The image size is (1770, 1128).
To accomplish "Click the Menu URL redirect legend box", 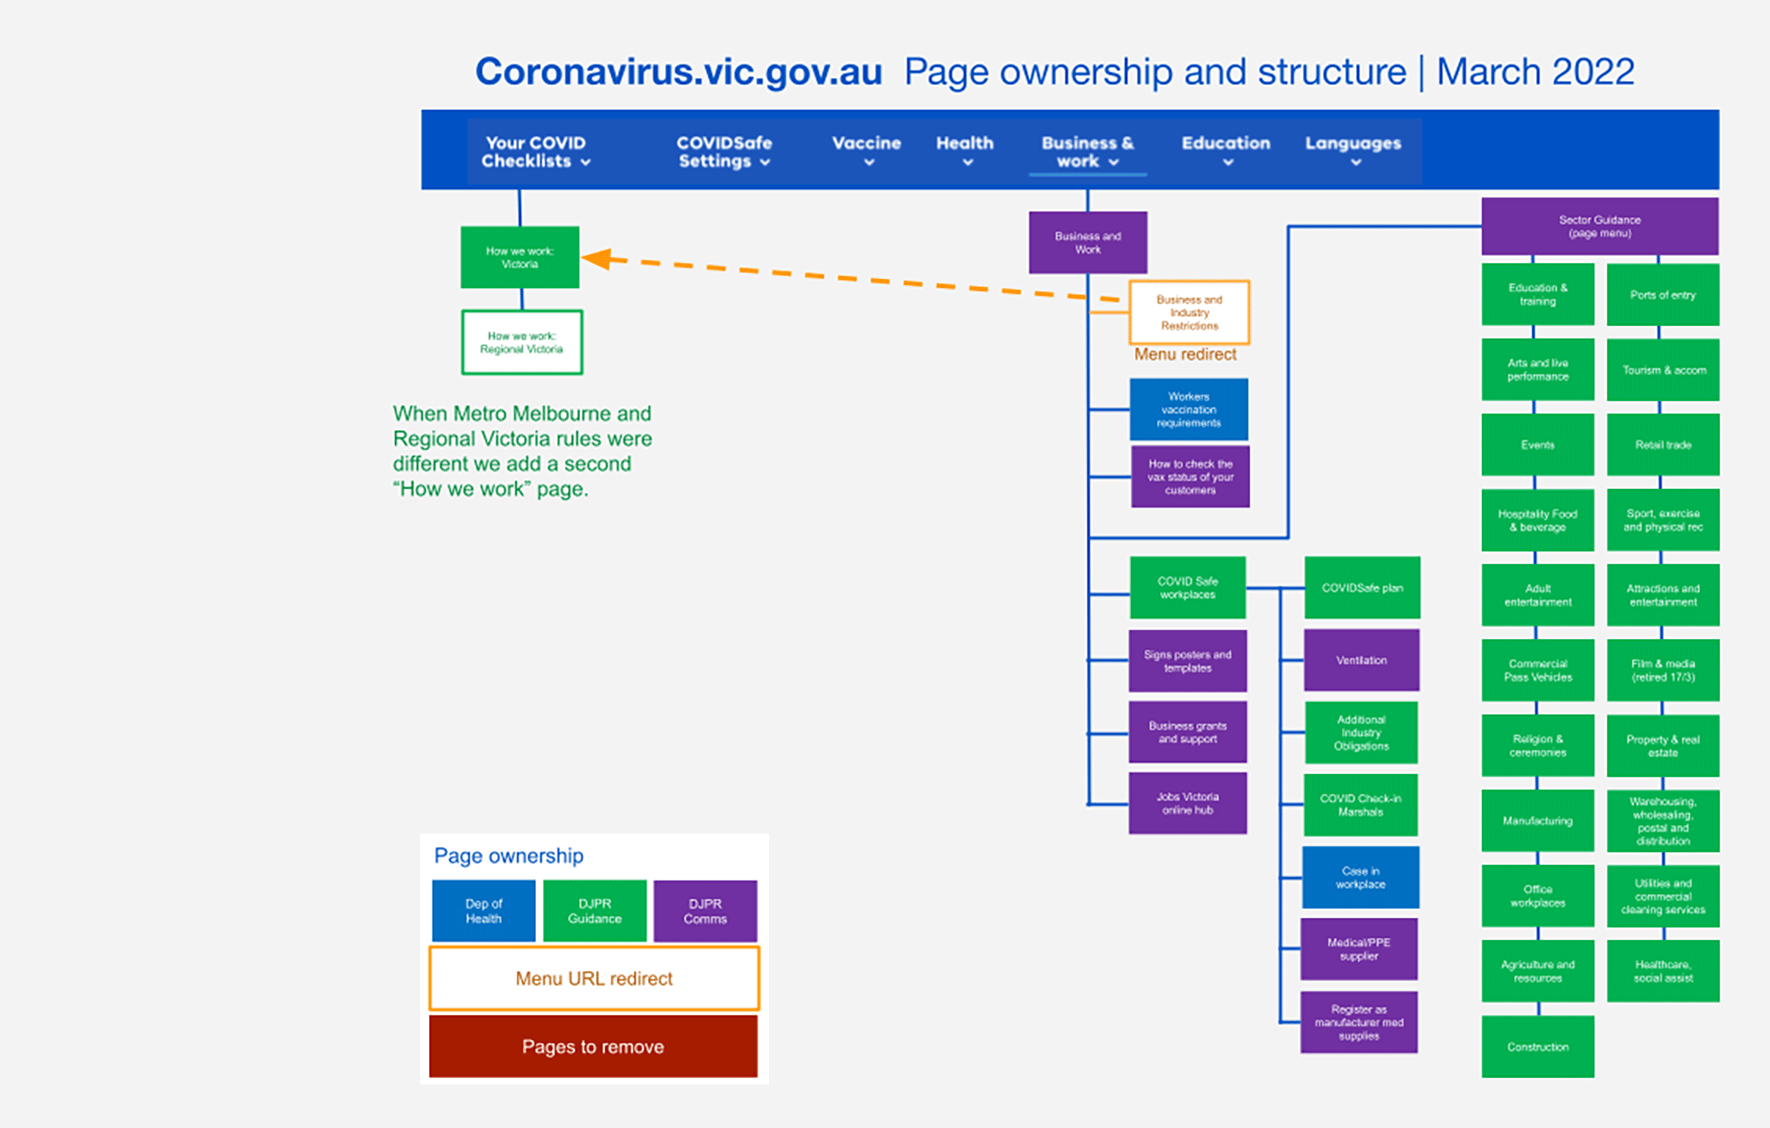I will (x=594, y=978).
